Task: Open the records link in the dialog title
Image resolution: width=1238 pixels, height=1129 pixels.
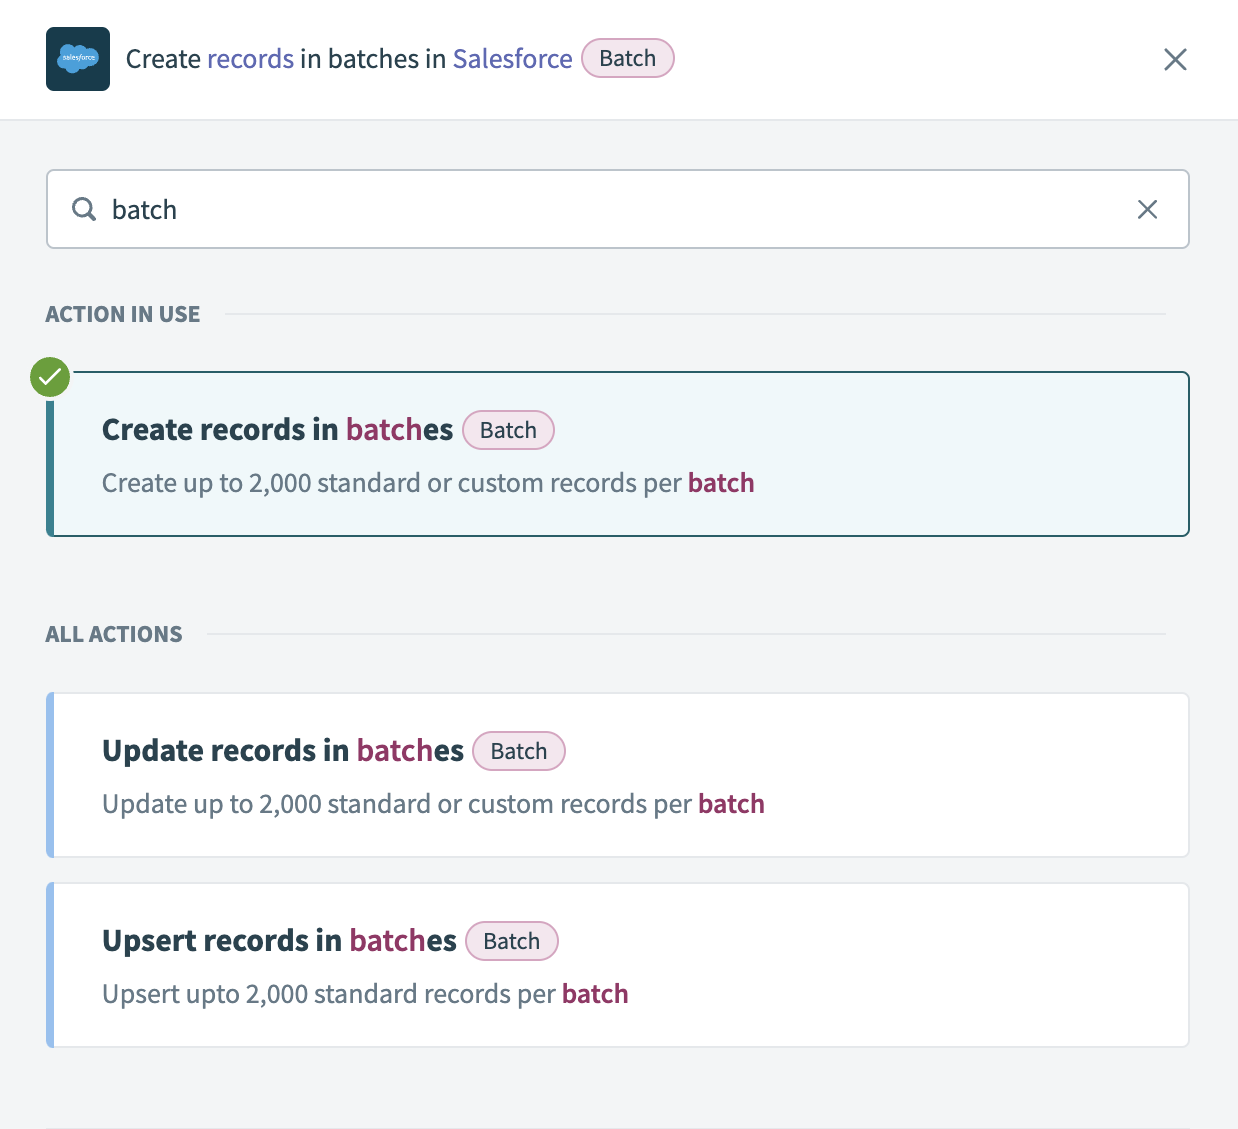Action: click(x=250, y=59)
